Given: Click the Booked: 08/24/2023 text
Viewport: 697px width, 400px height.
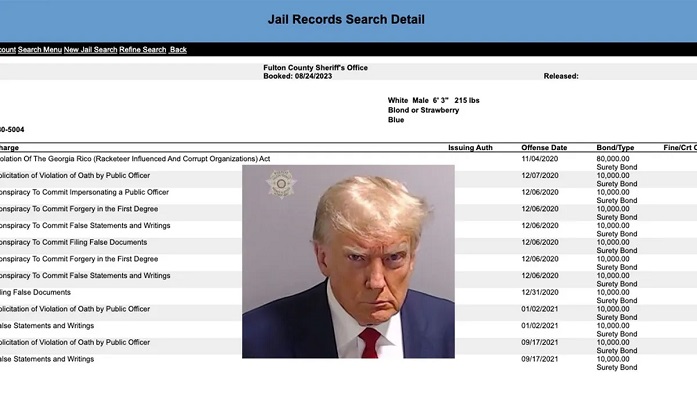Looking at the screenshot, I should click(300, 76).
